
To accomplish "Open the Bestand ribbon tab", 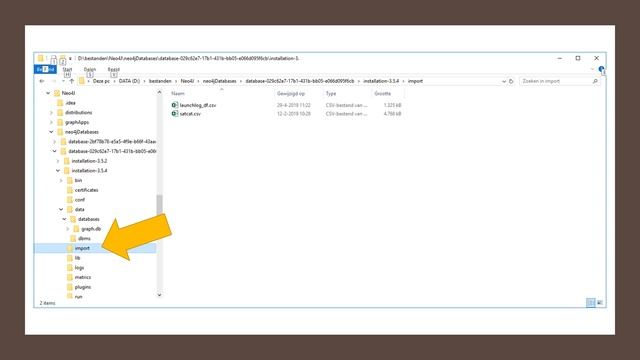I will point(45,69).
